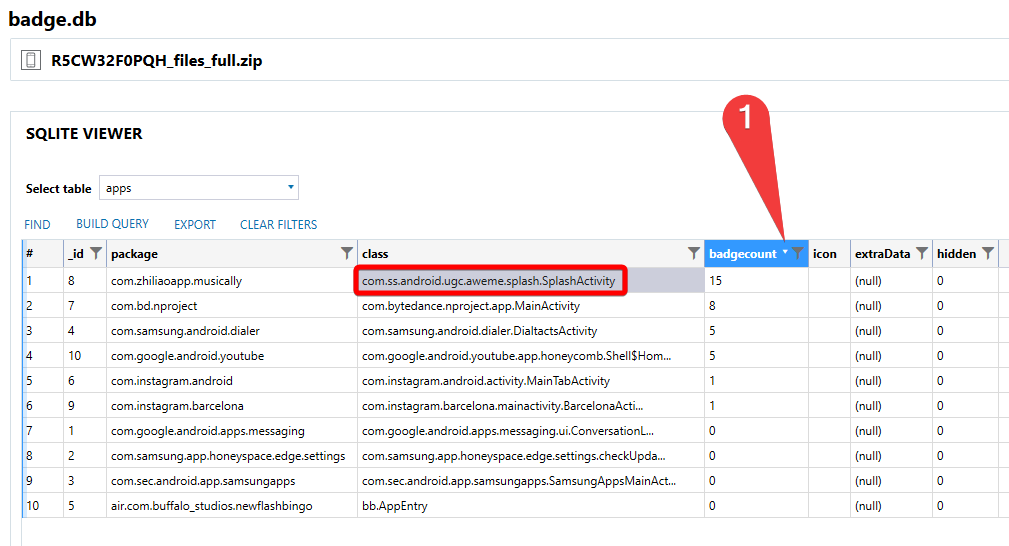Image resolution: width=1009 pixels, height=546 pixels.
Task: Select cell com.google.android.apps.messaging
Action: [x=232, y=431]
